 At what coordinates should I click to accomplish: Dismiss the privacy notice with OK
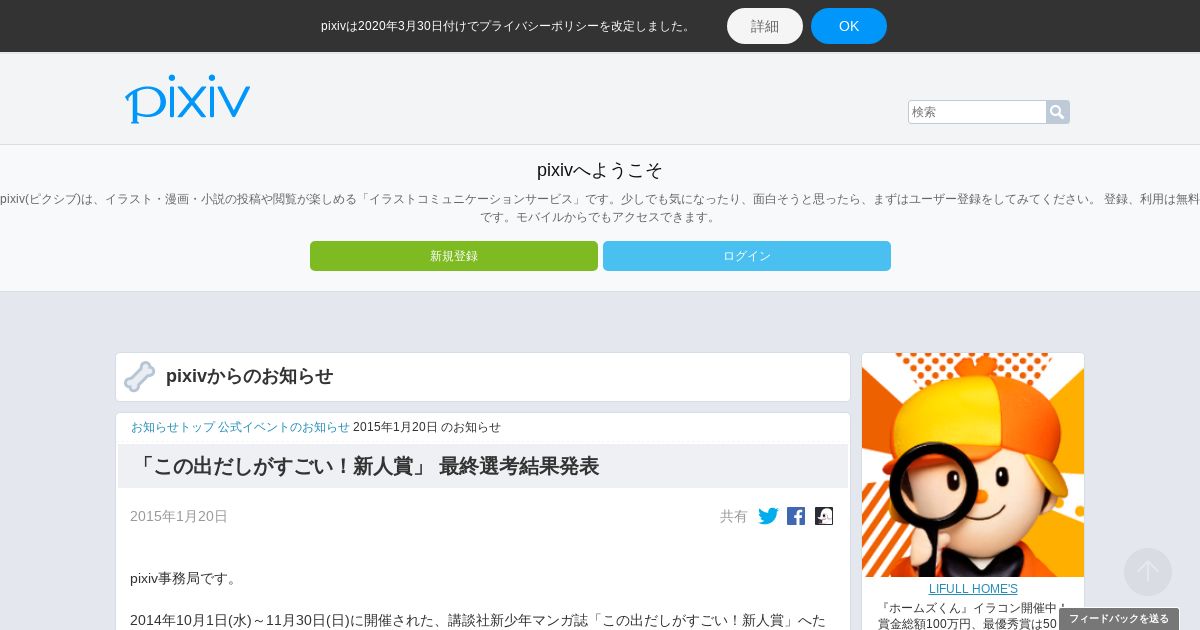pos(849,26)
